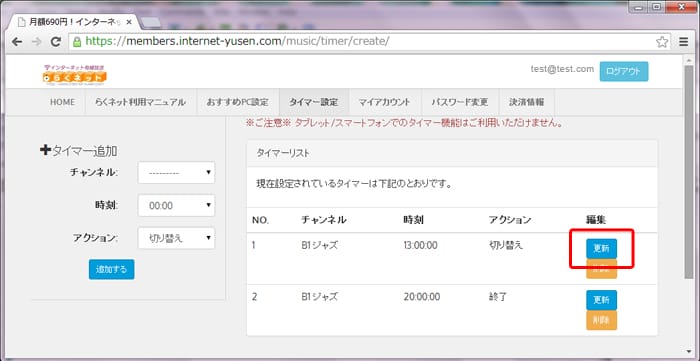
Task: Open 決済情報 menu item
Action: (527, 102)
